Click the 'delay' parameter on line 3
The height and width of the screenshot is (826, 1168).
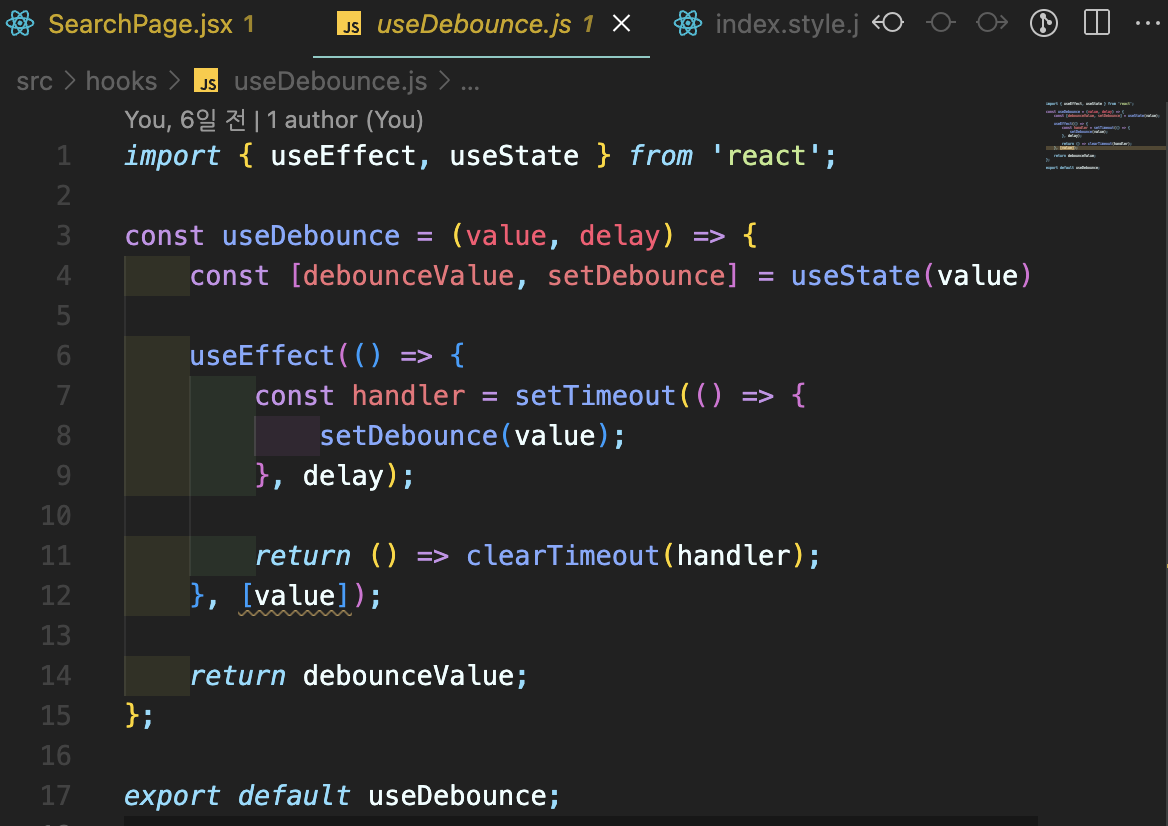coord(619,235)
